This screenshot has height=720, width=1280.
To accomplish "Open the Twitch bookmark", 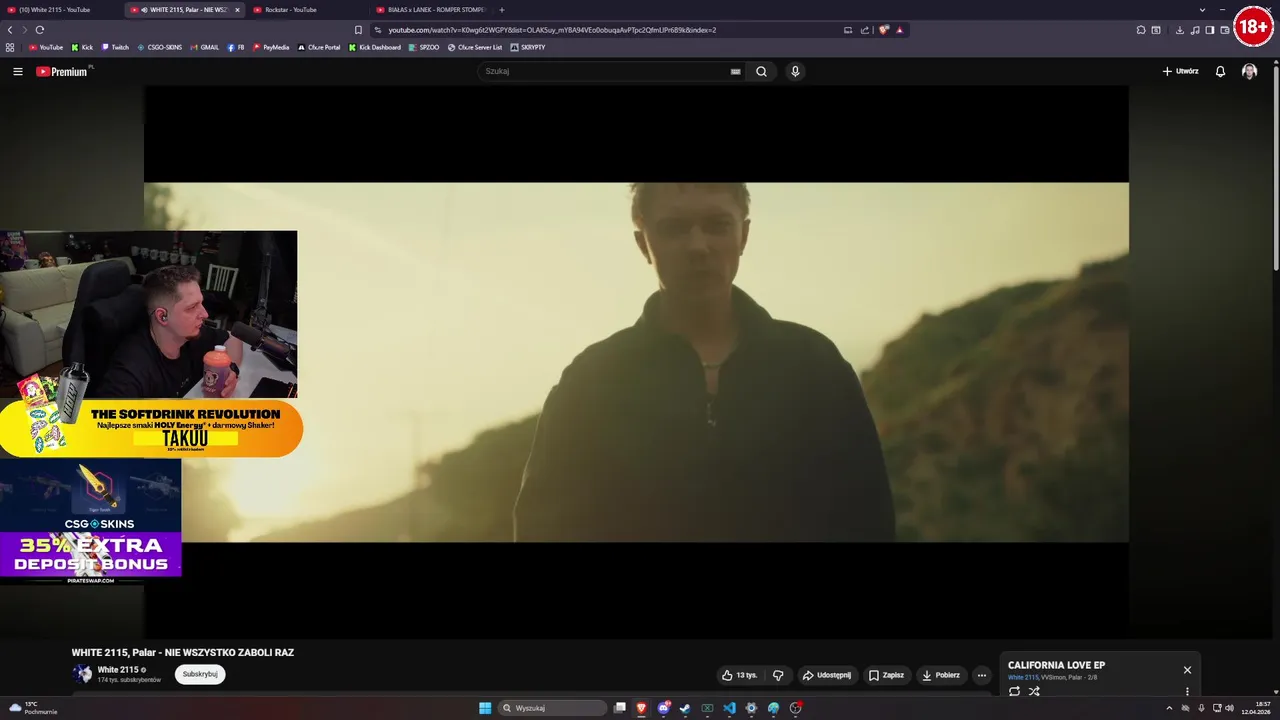I will 115,47.
